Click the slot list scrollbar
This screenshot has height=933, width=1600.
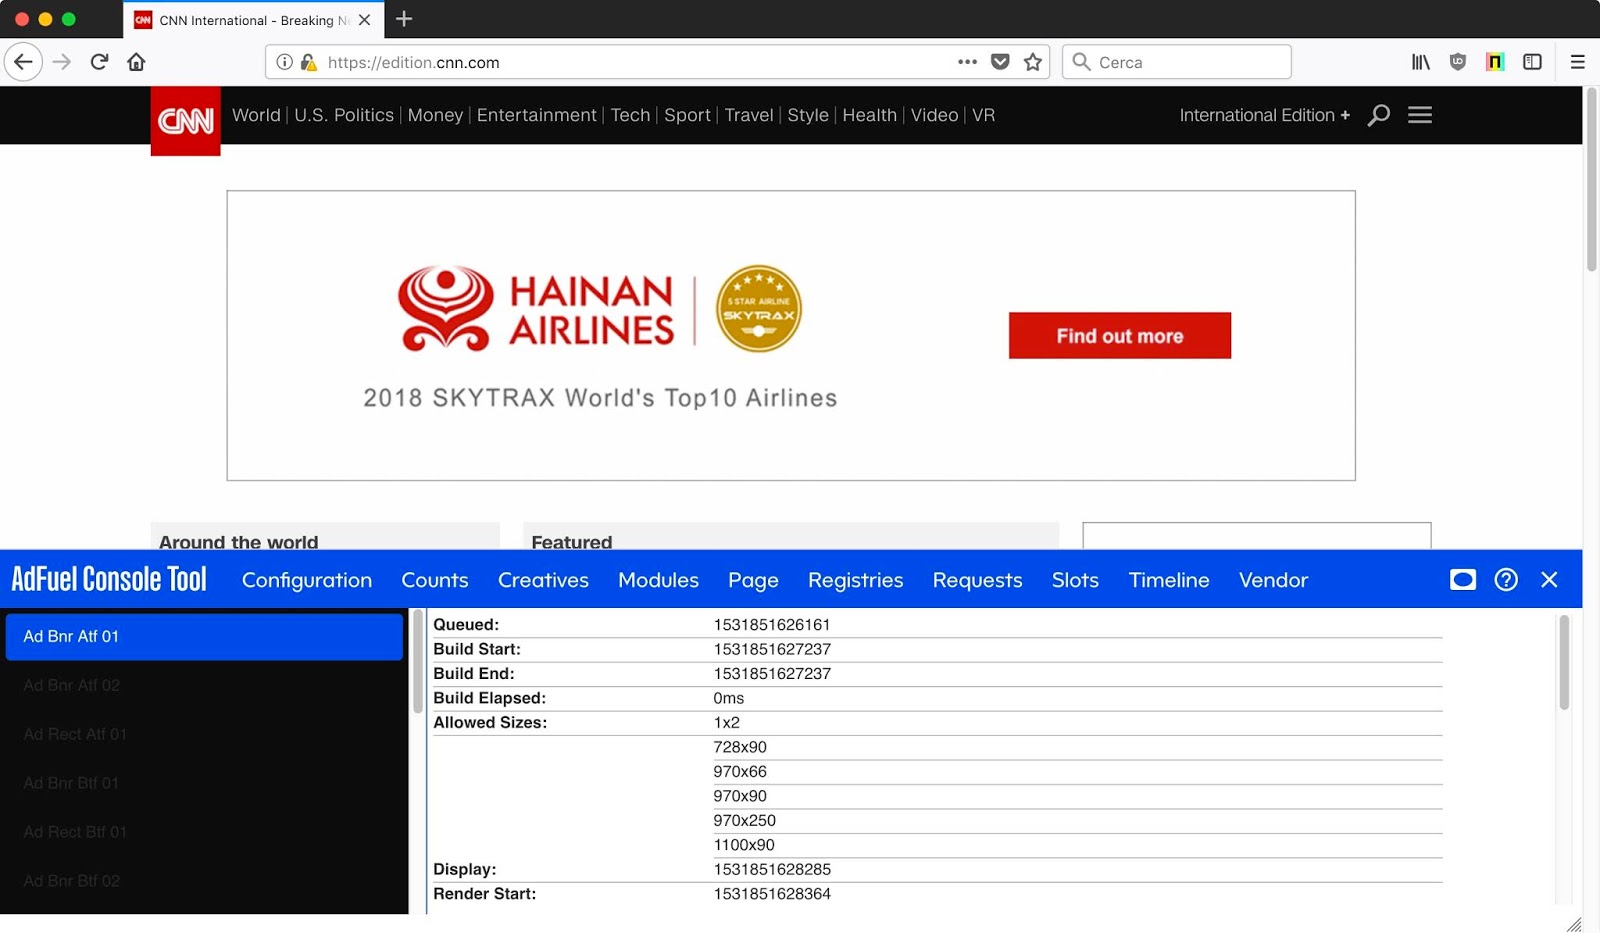click(x=418, y=661)
